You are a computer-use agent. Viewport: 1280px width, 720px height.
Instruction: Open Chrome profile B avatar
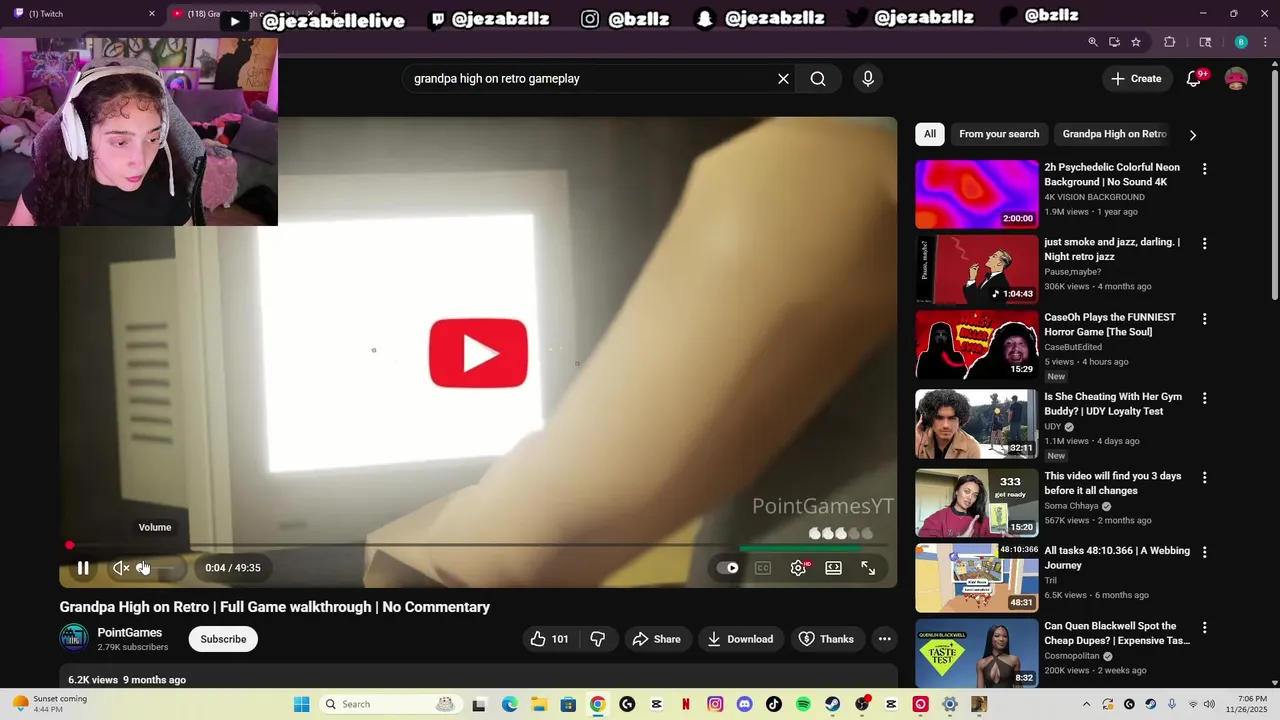click(1241, 42)
